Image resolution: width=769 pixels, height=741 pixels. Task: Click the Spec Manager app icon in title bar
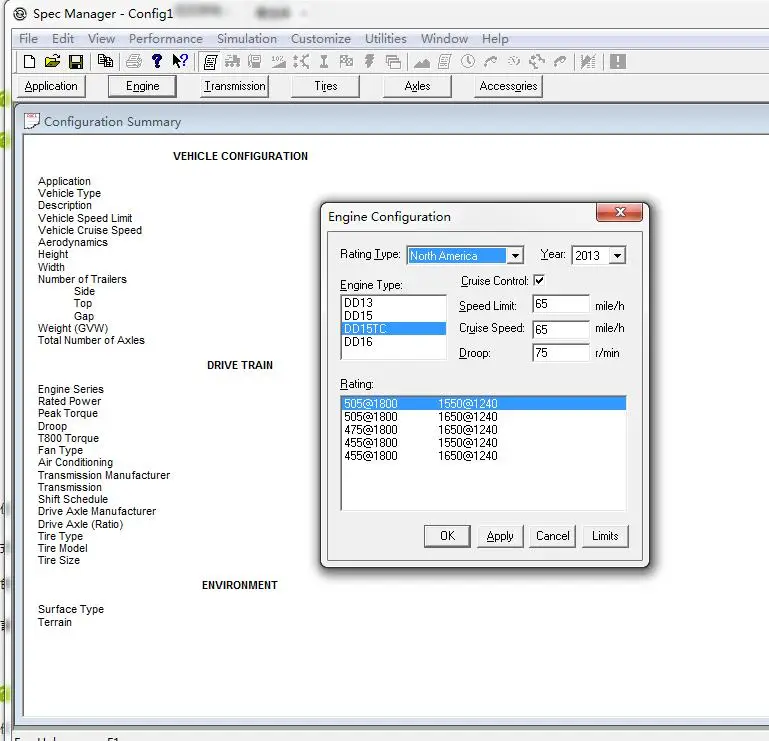(20, 13)
